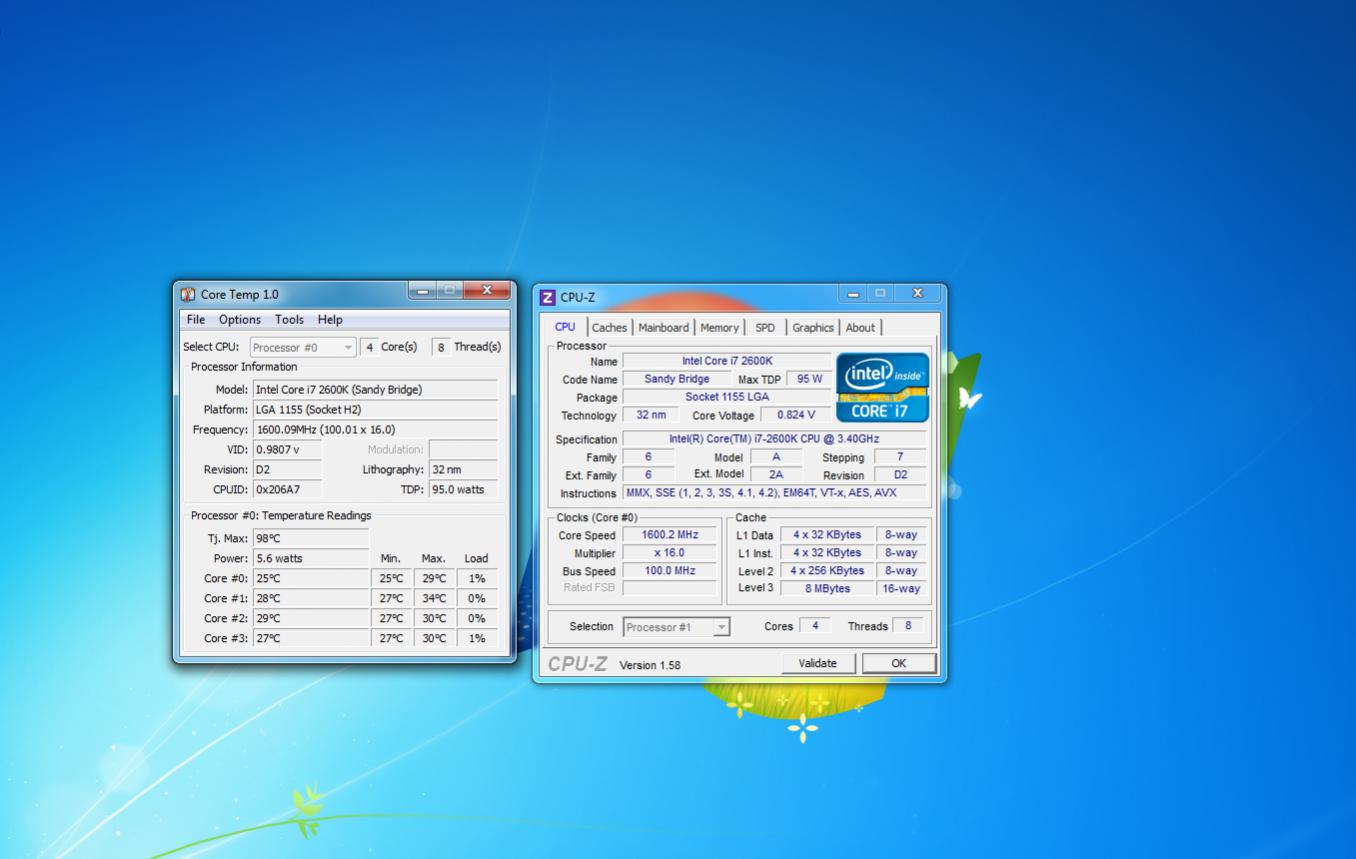Expand the Select CPU Processor #0 dropdown
The image size is (1356, 859).
pyautogui.click(x=302, y=347)
